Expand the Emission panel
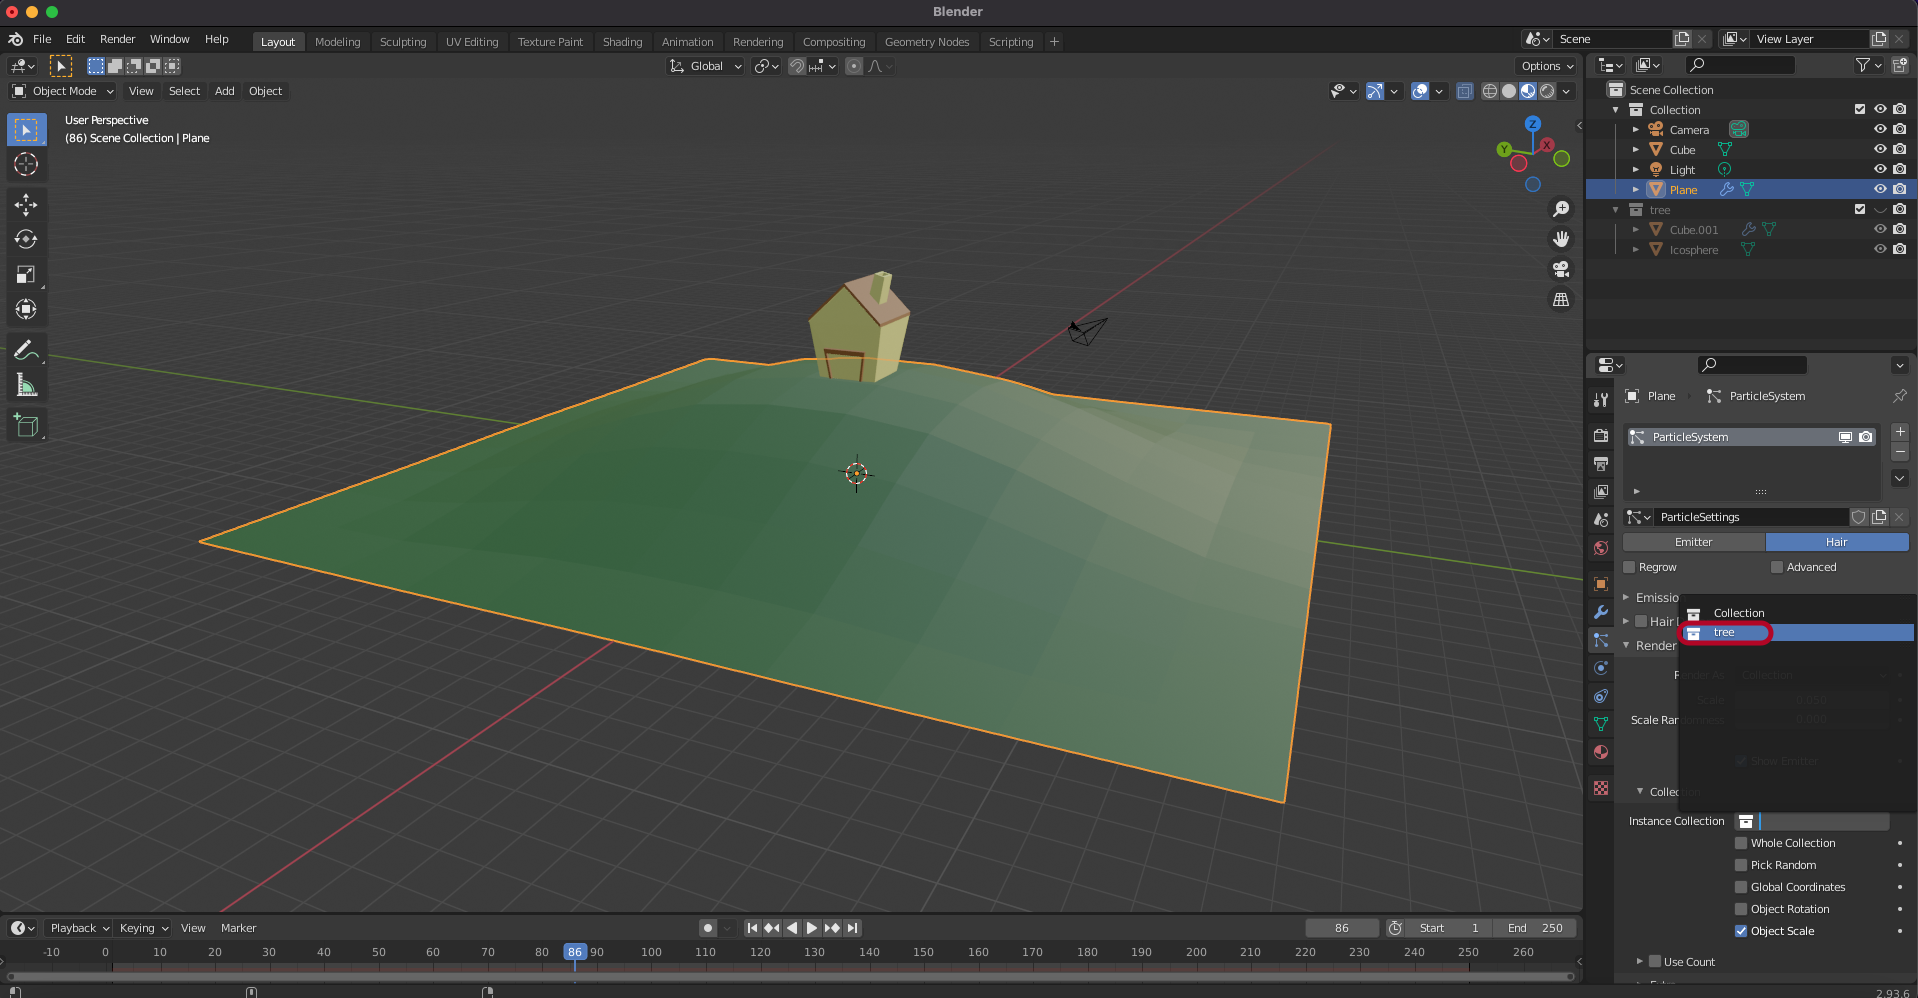The image size is (1918, 998). [x=1626, y=597]
